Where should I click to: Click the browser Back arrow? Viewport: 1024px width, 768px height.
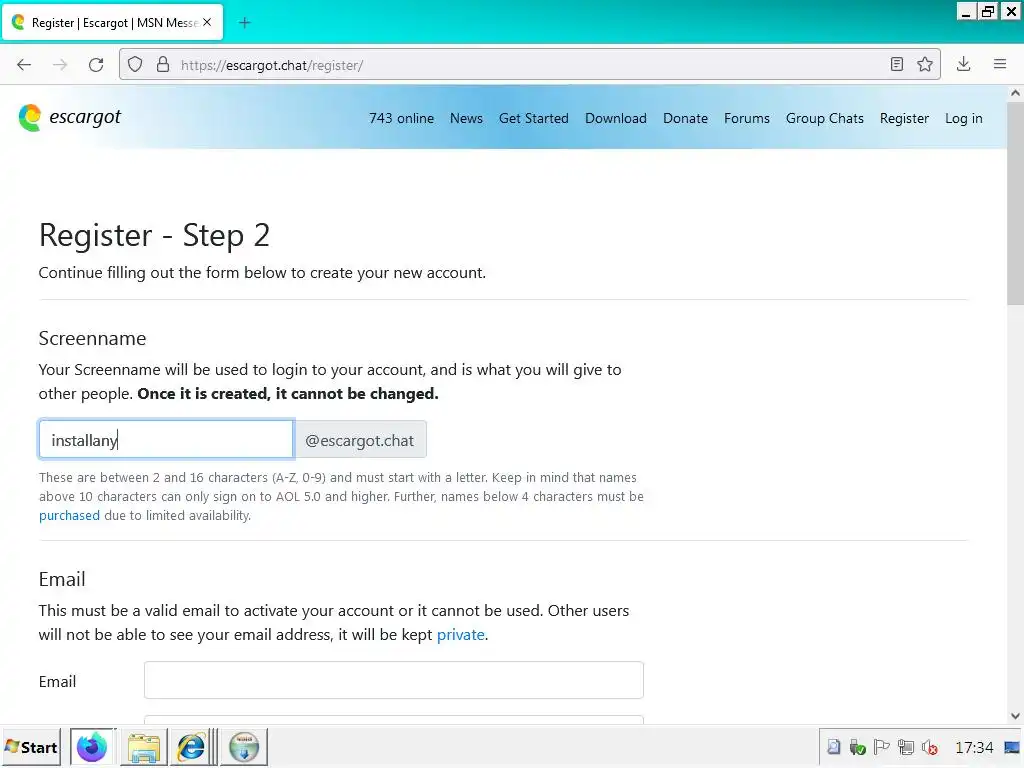[x=24, y=65]
